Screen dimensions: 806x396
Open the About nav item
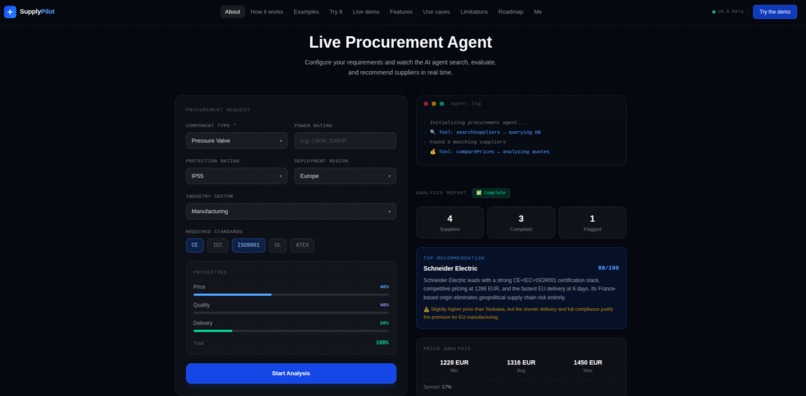pos(232,12)
